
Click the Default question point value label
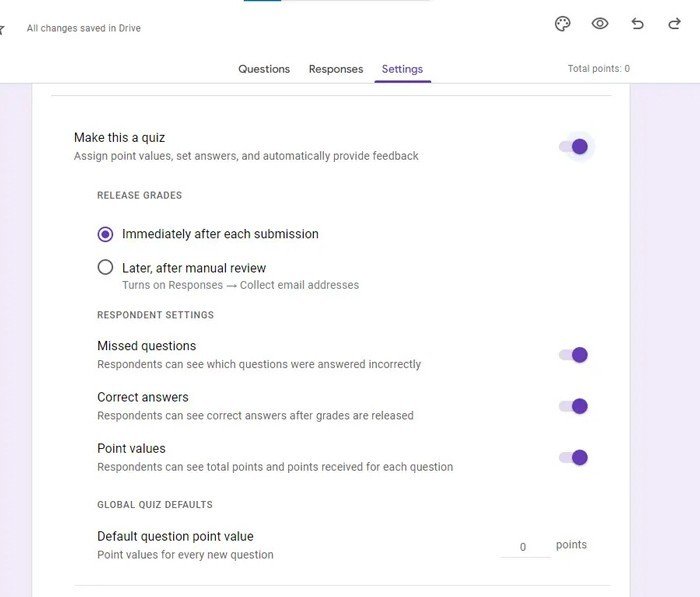click(175, 536)
